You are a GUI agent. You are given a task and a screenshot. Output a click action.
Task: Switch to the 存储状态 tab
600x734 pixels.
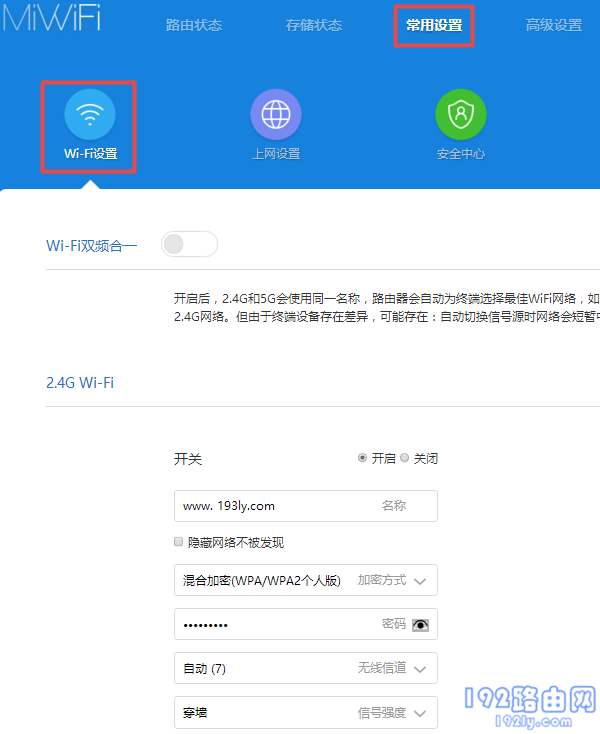click(x=314, y=25)
